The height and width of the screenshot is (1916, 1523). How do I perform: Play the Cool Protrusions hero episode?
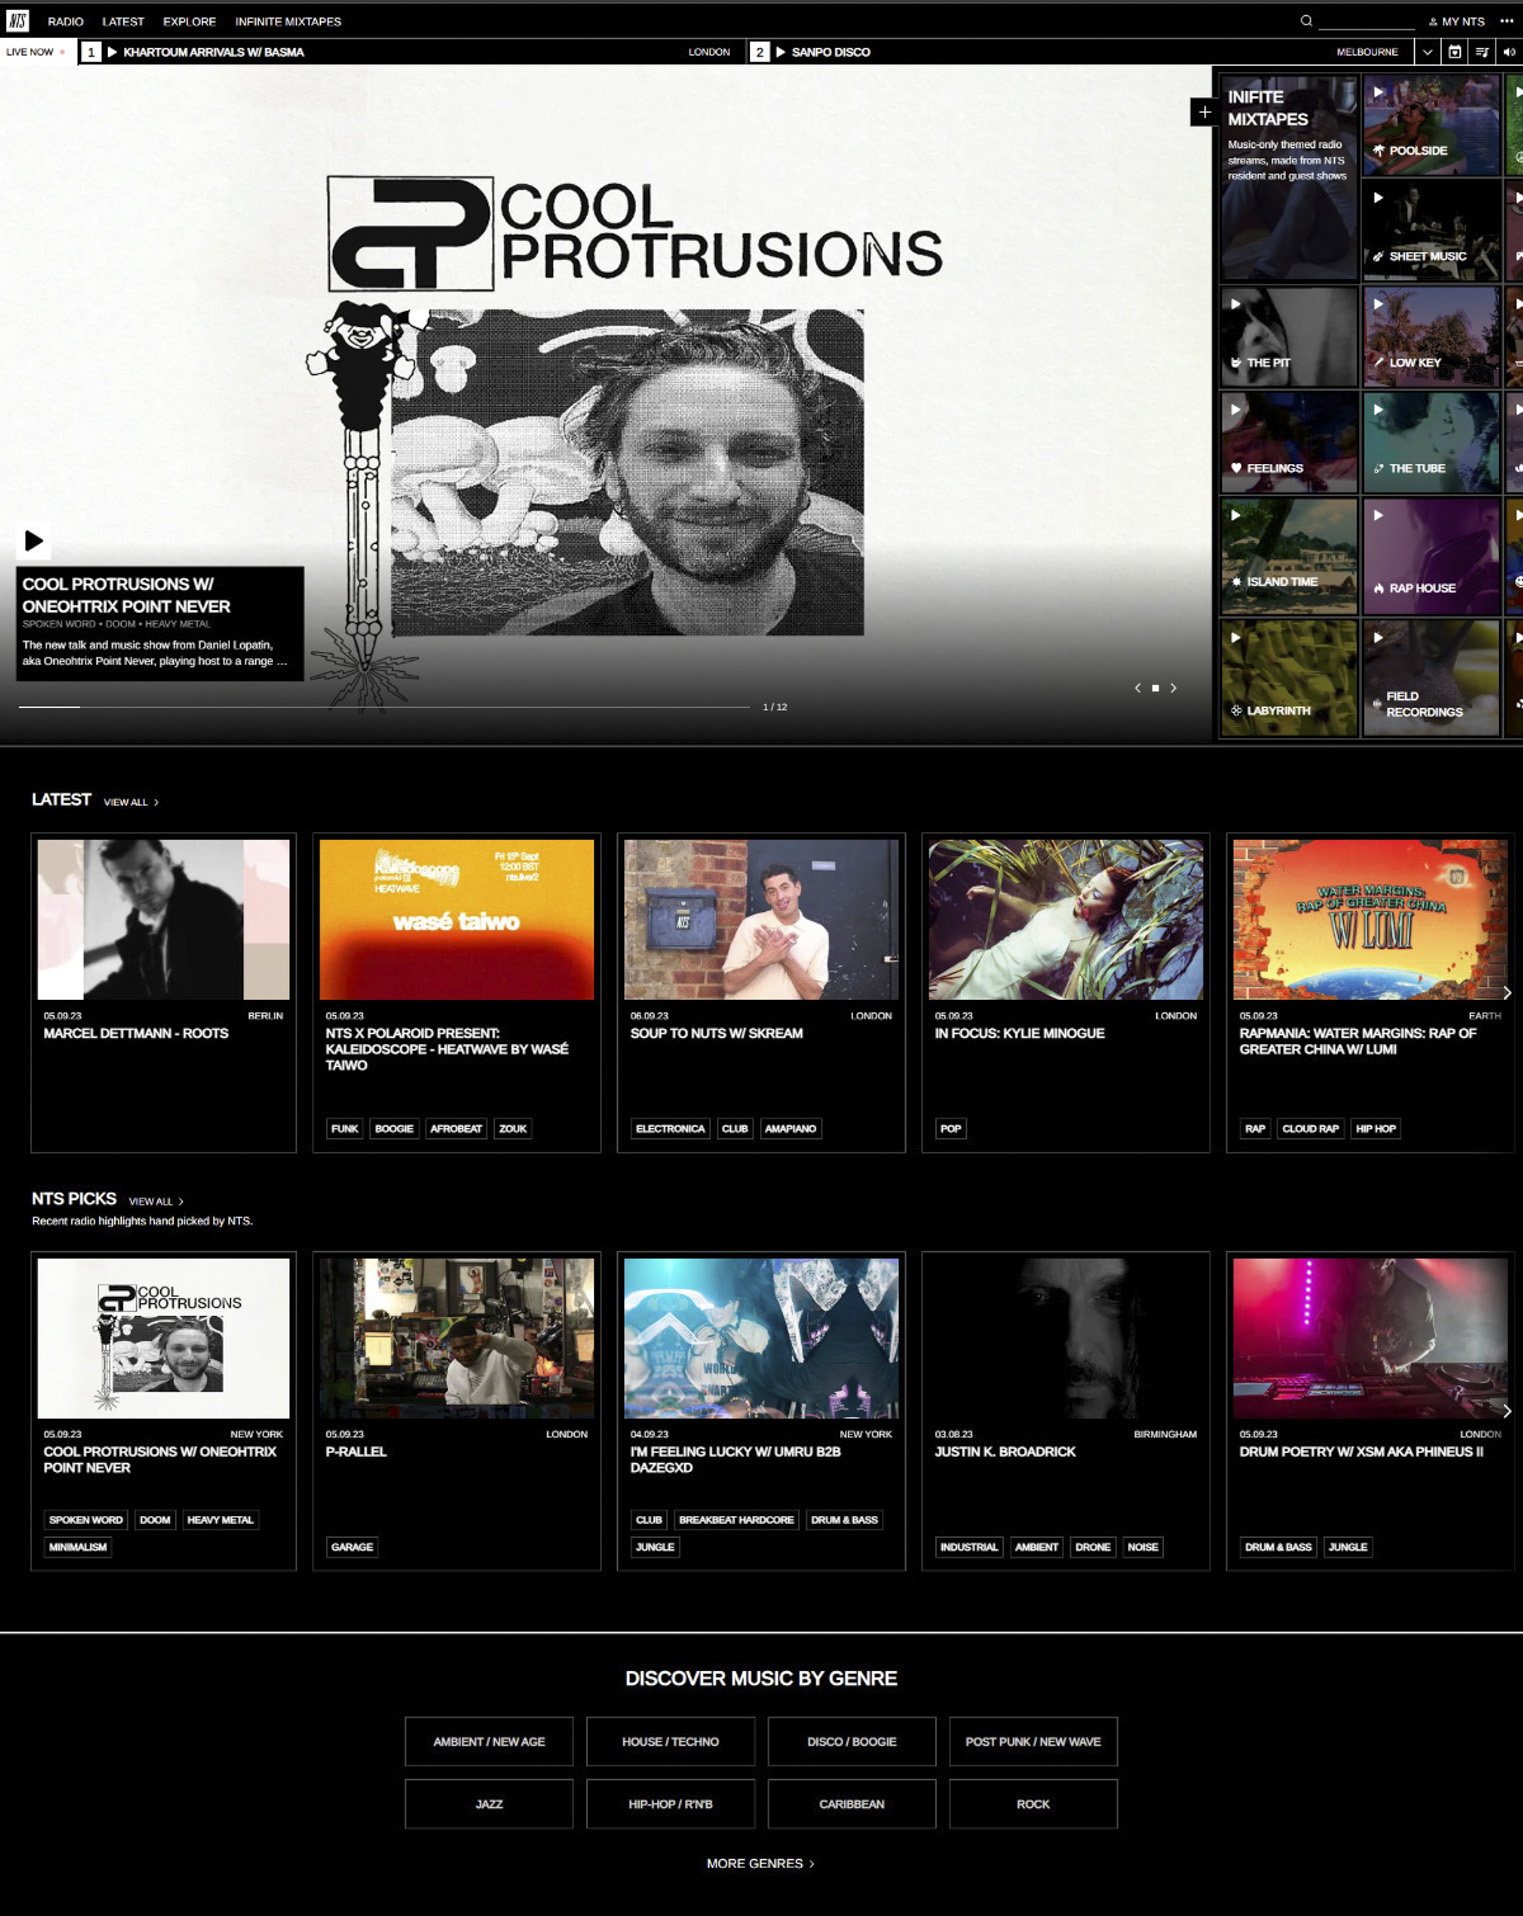click(x=34, y=541)
